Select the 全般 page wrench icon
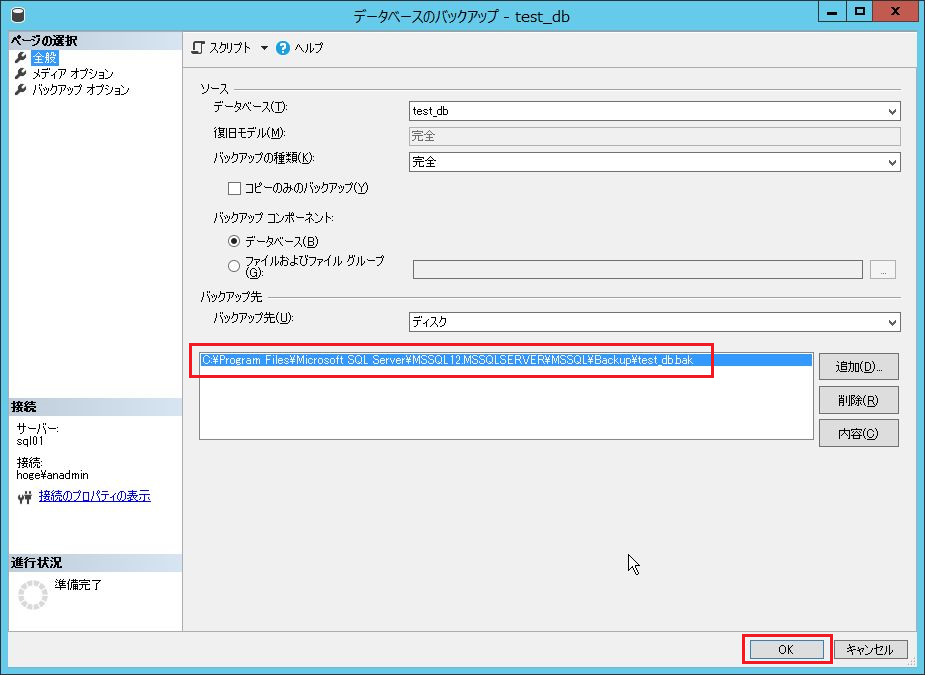 (20, 58)
